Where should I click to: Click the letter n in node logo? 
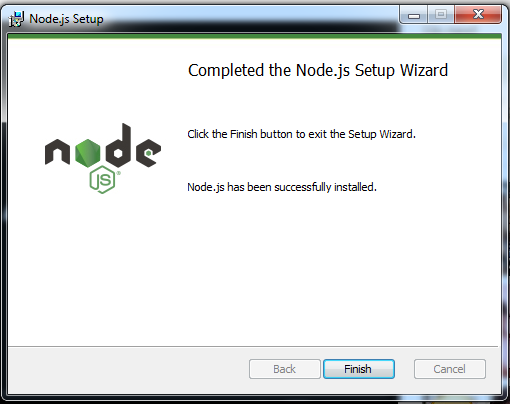pos(57,152)
